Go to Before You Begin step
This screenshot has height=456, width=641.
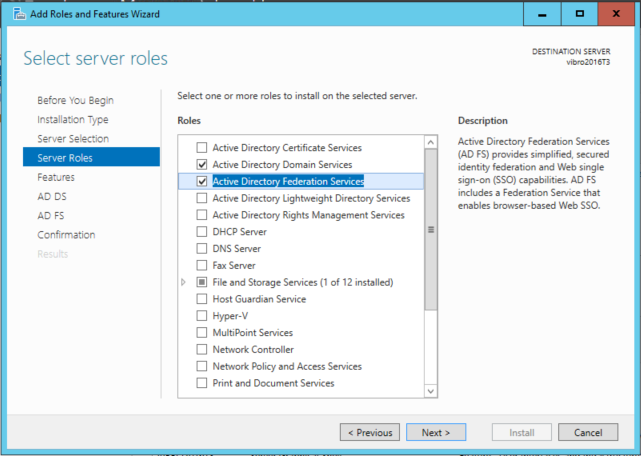click(76, 100)
